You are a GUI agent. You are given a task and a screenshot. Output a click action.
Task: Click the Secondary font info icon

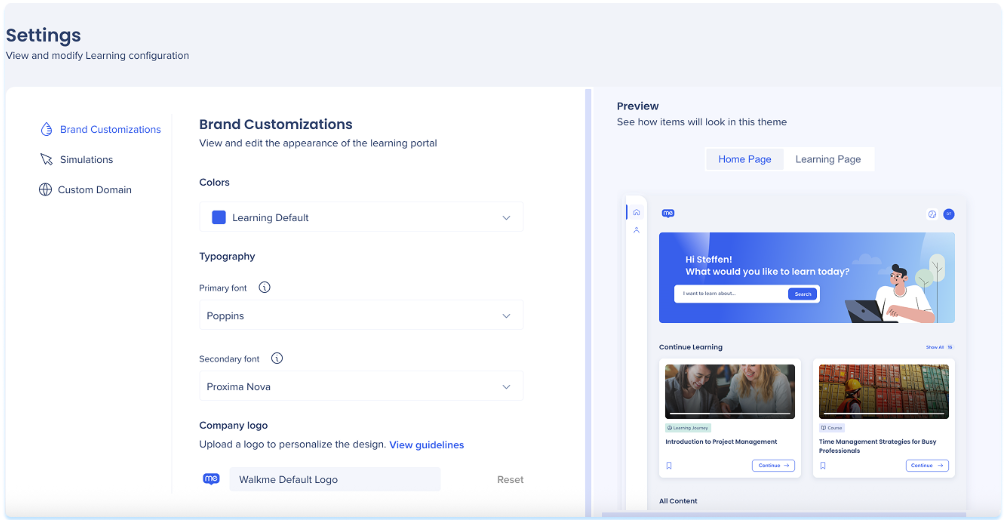277,358
